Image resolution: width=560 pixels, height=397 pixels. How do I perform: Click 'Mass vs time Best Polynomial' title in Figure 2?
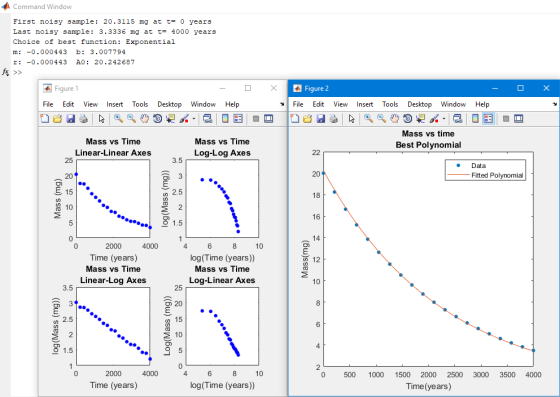(428, 139)
